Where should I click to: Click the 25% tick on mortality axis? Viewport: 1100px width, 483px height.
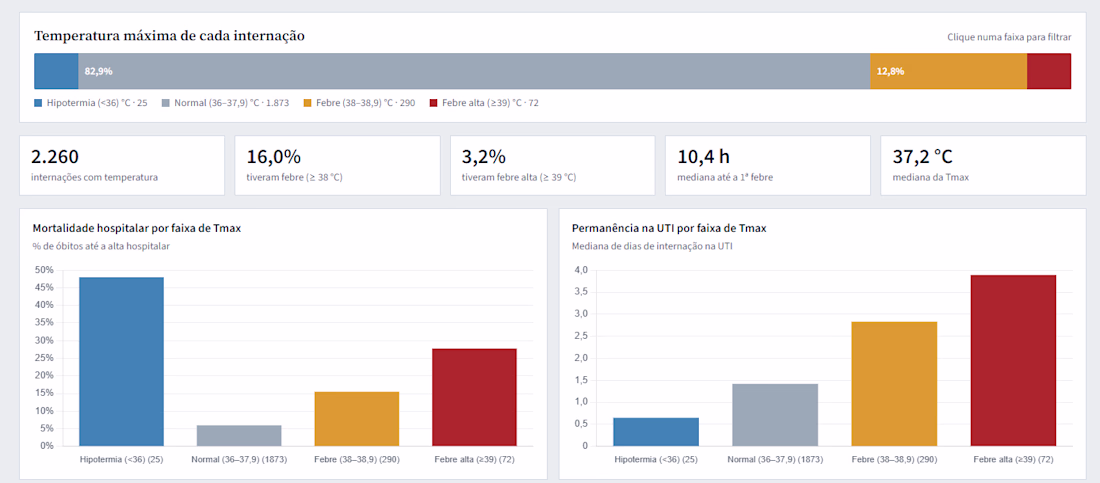point(43,358)
